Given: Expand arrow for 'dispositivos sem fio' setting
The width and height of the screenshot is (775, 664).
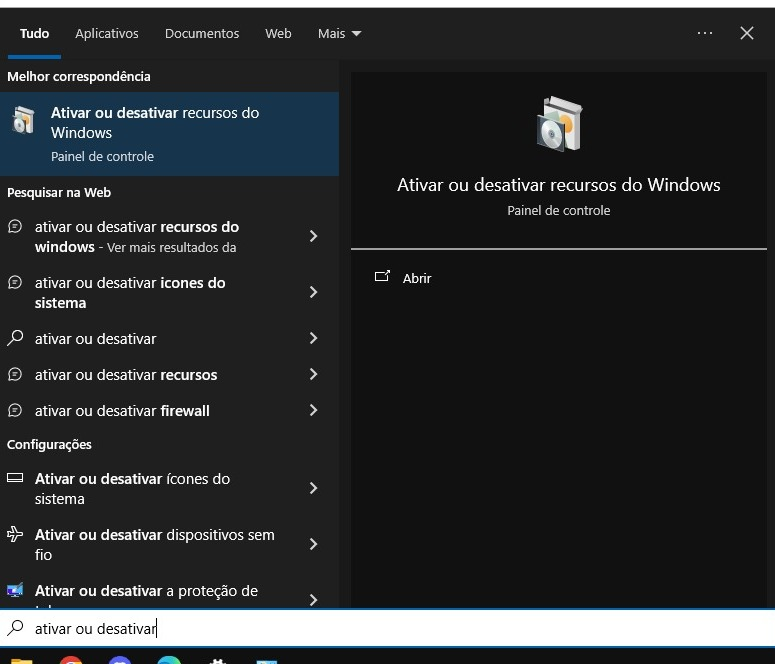Looking at the screenshot, I should coord(313,544).
